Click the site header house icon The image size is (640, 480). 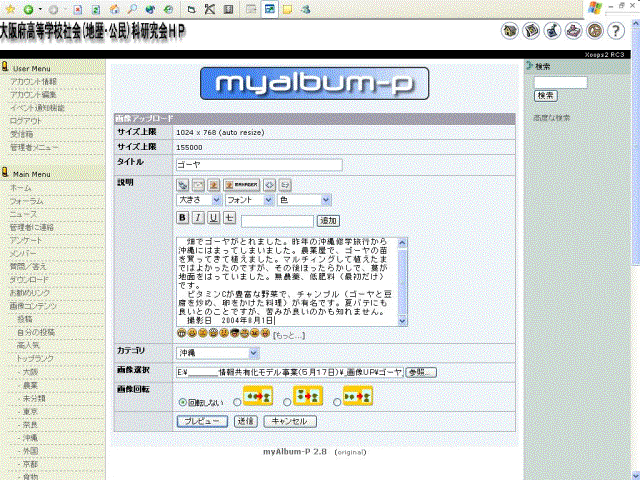[509, 31]
